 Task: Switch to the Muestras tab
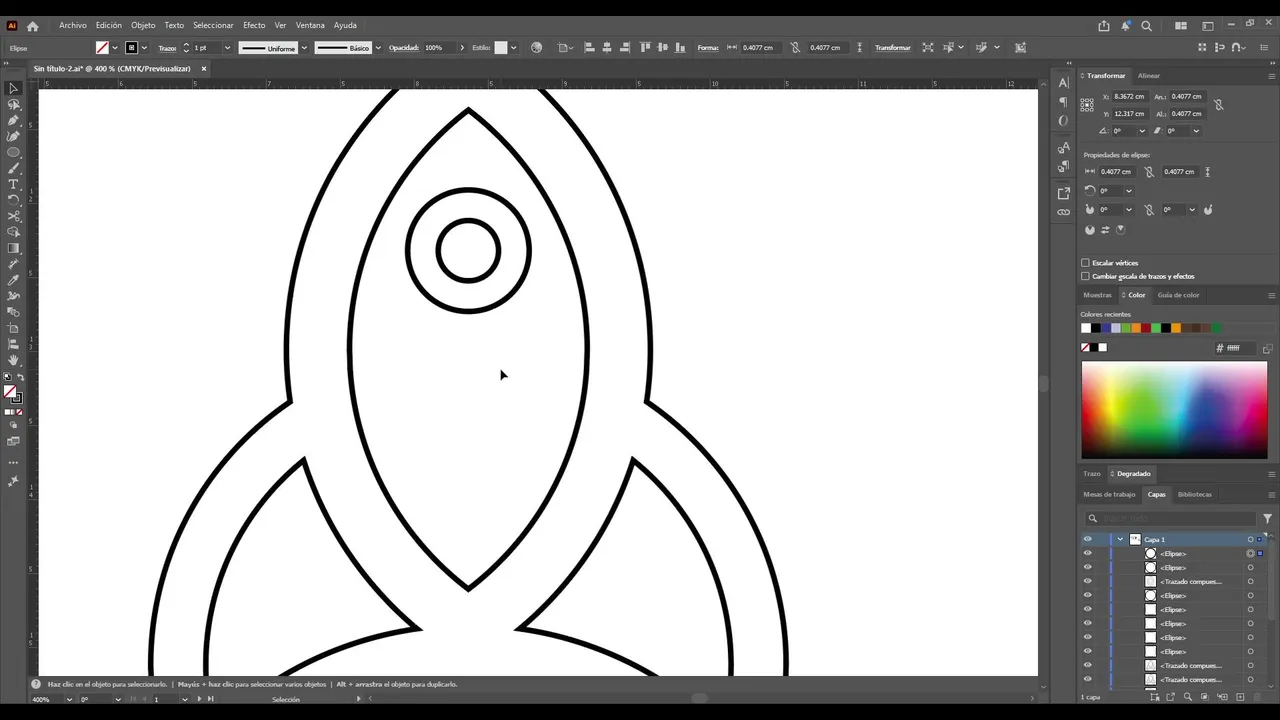(1097, 295)
